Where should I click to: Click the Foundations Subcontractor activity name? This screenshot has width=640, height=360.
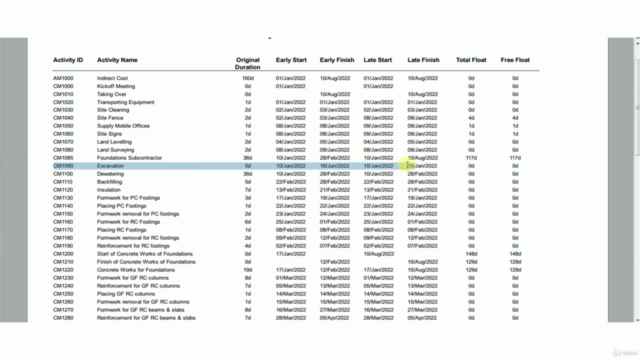tap(129, 158)
